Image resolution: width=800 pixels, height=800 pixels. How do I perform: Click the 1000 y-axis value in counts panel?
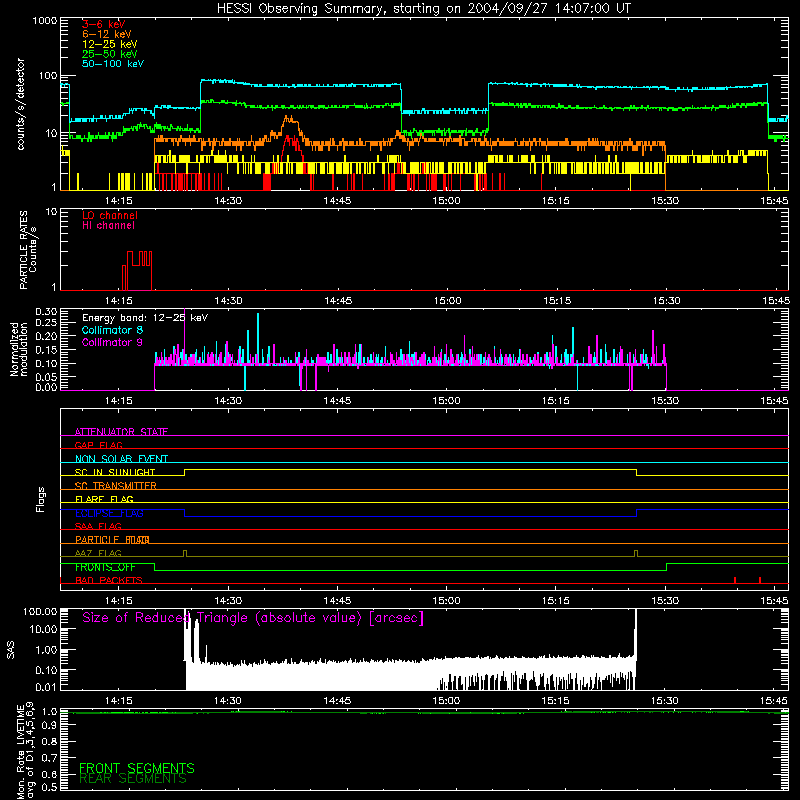pos(45,21)
